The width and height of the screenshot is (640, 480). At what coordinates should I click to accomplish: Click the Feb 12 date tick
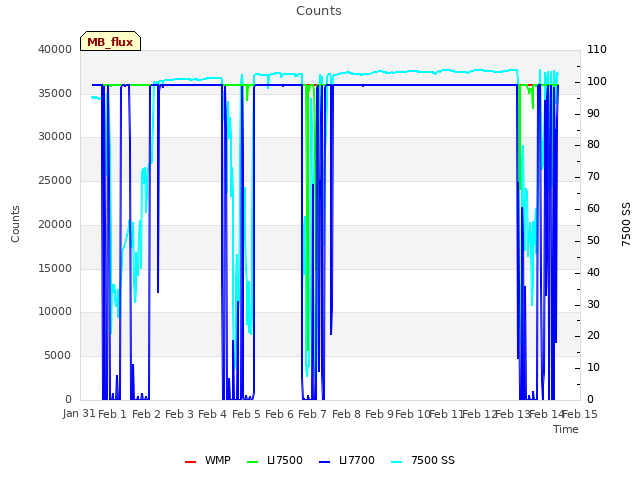pyautogui.click(x=479, y=414)
